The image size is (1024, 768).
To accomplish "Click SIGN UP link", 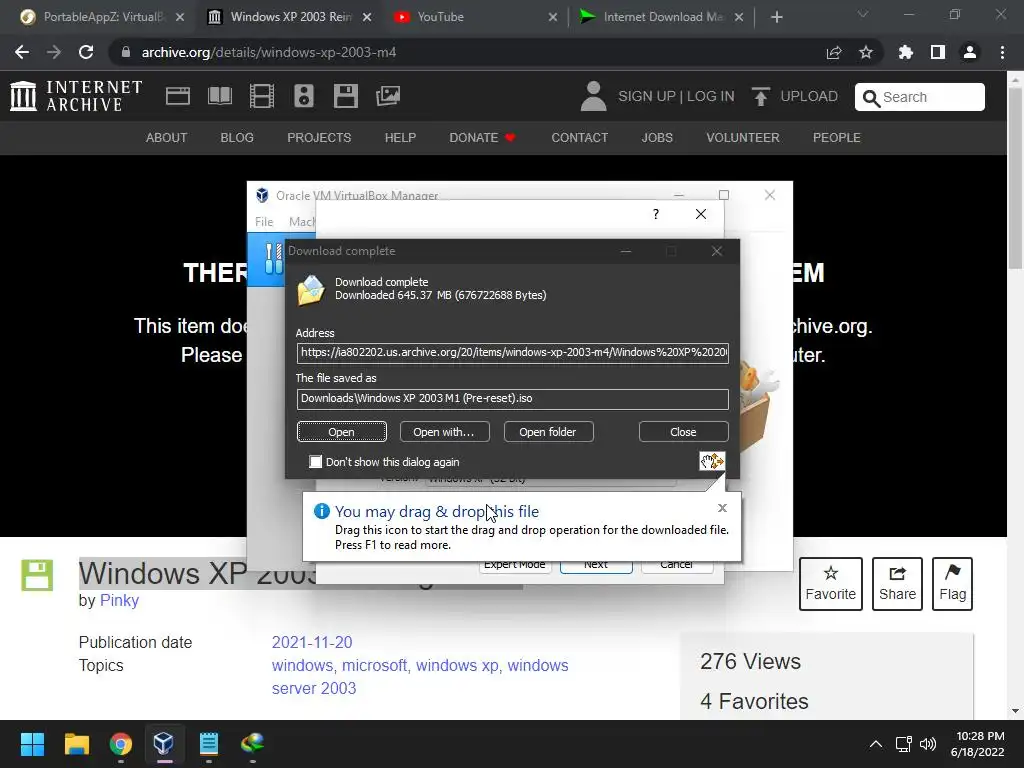I will pyautogui.click(x=647, y=97).
